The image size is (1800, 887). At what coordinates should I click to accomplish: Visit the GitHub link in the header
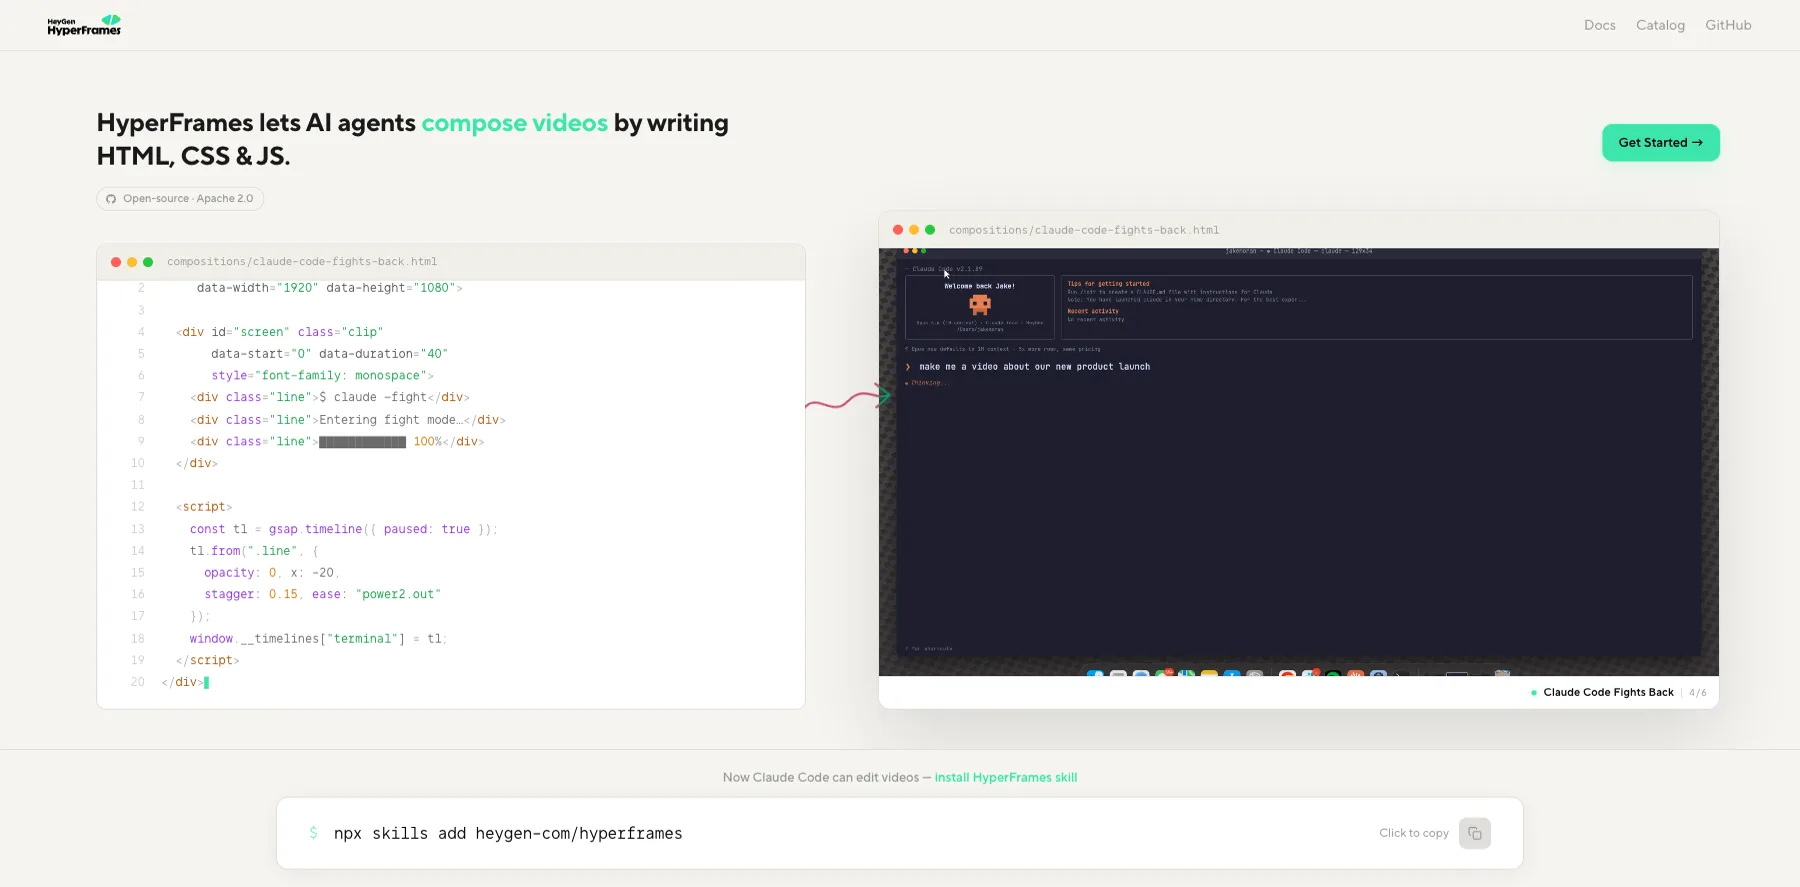point(1728,25)
